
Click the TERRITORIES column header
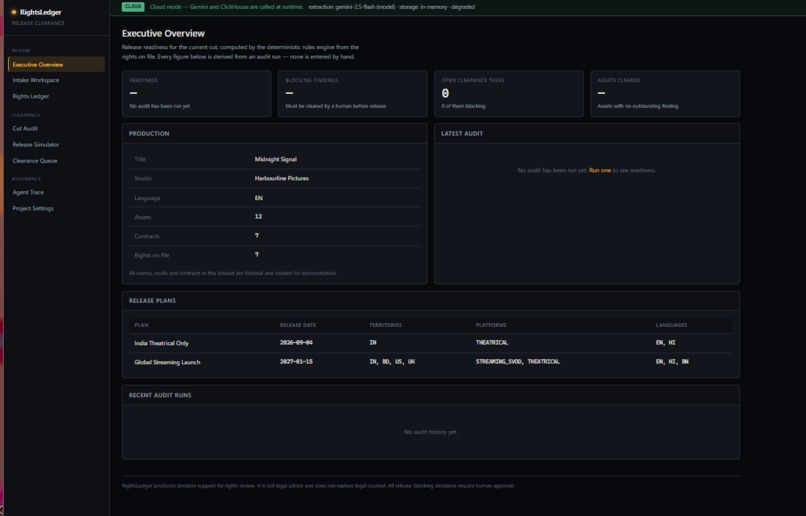pos(385,325)
